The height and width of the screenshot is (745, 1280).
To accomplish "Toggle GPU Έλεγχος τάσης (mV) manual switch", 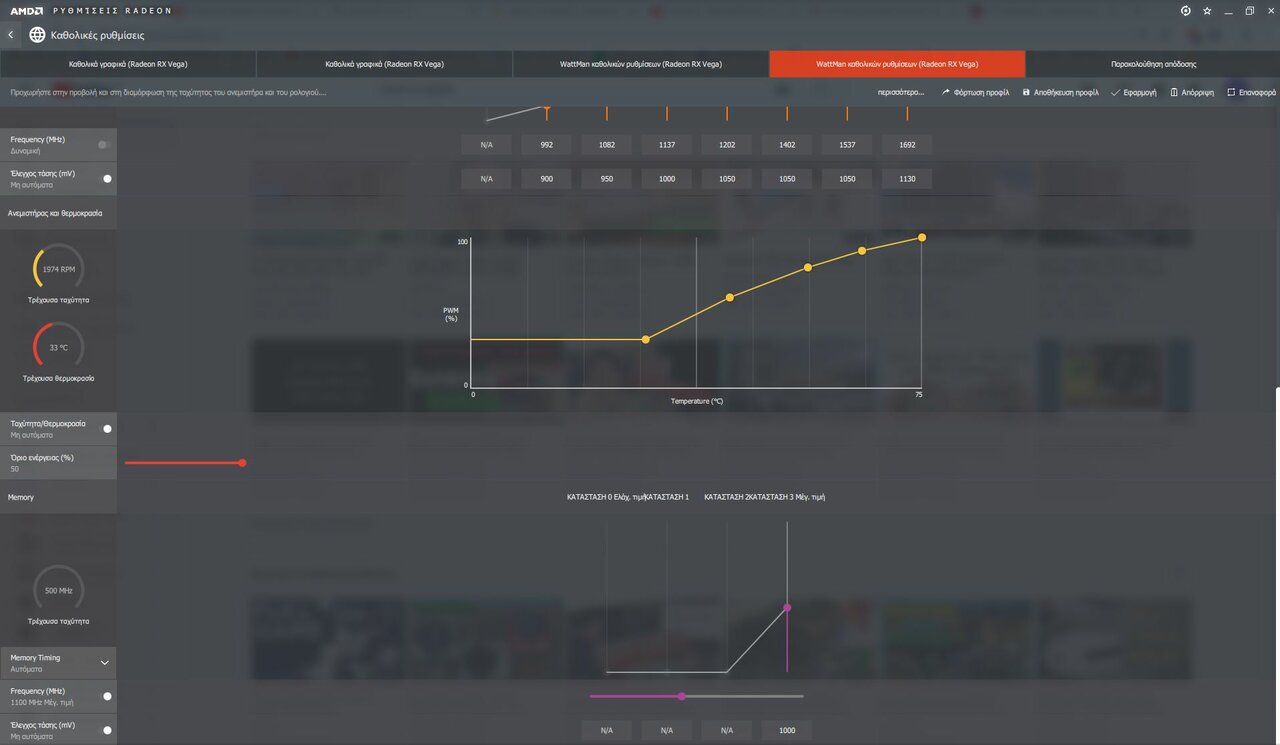I will (107, 179).
